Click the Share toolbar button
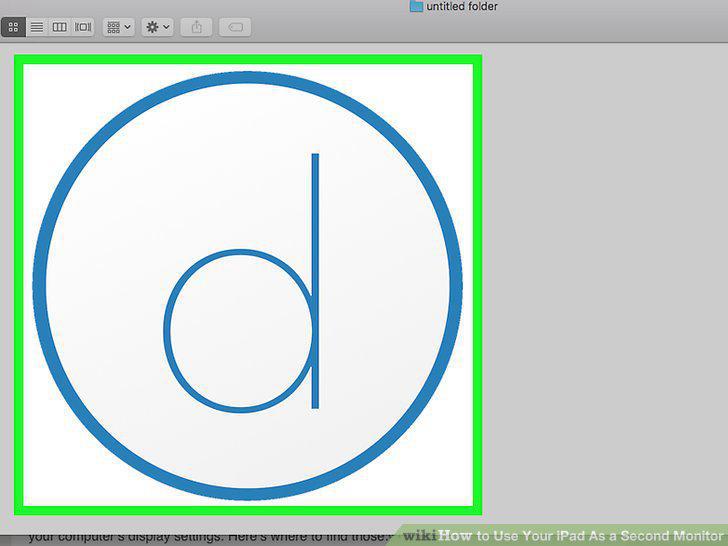 coord(196,27)
